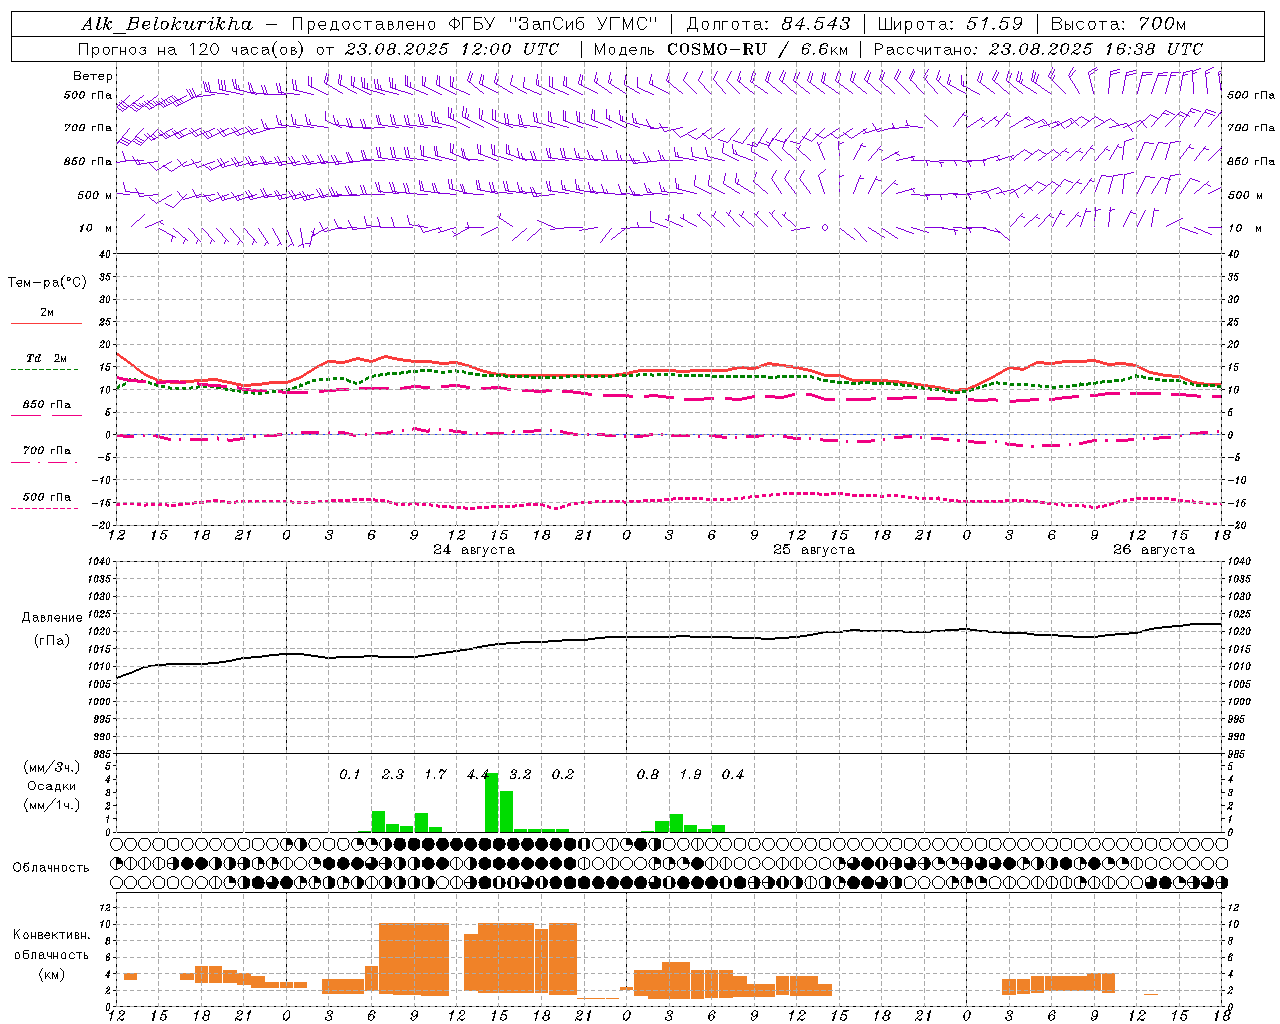Click precipitation value 2.3
The width and height of the screenshot is (1280, 1024).
coord(393,775)
